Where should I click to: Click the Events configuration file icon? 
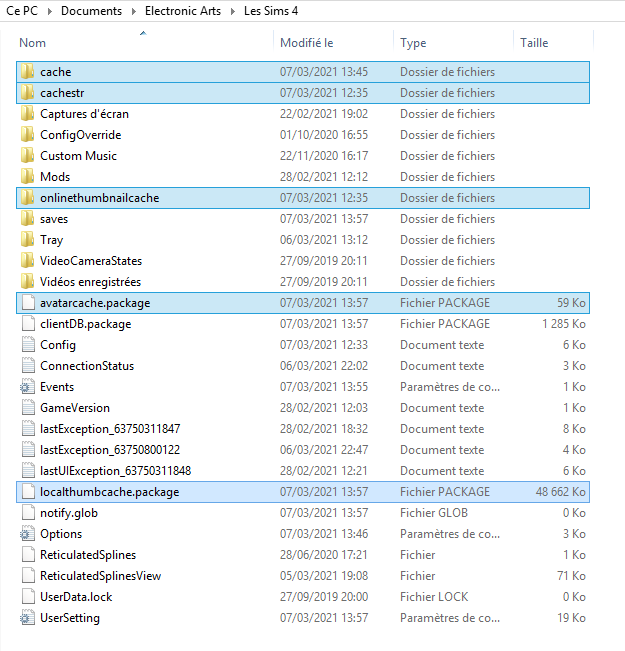click(28, 387)
